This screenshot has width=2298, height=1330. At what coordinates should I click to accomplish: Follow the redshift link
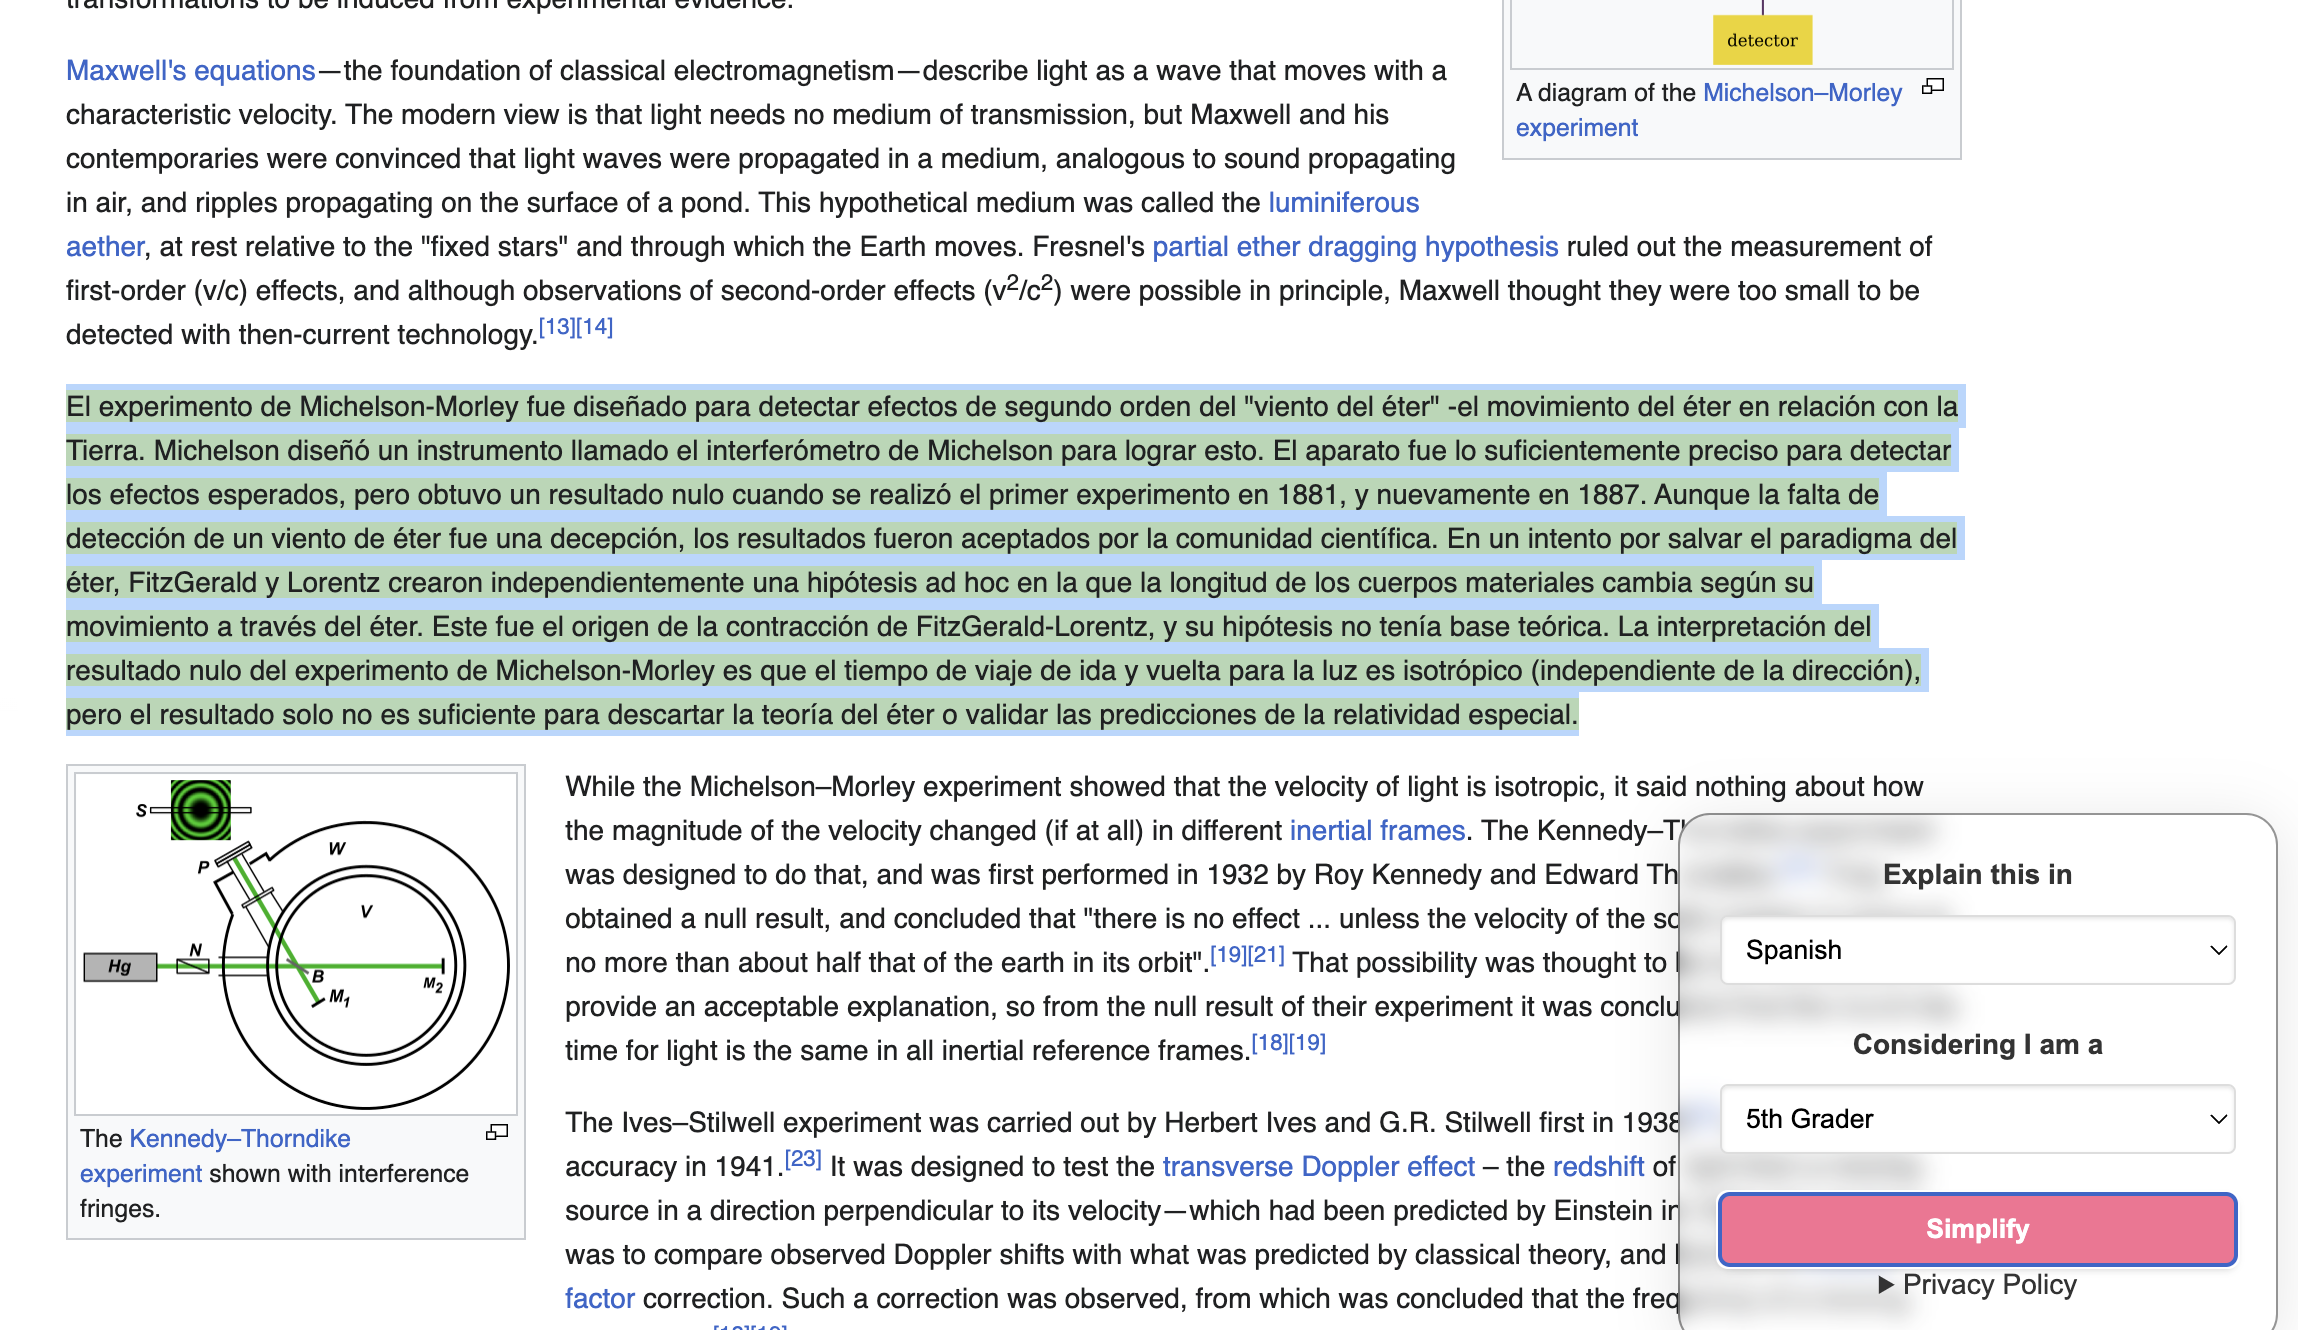pyautogui.click(x=1597, y=1167)
